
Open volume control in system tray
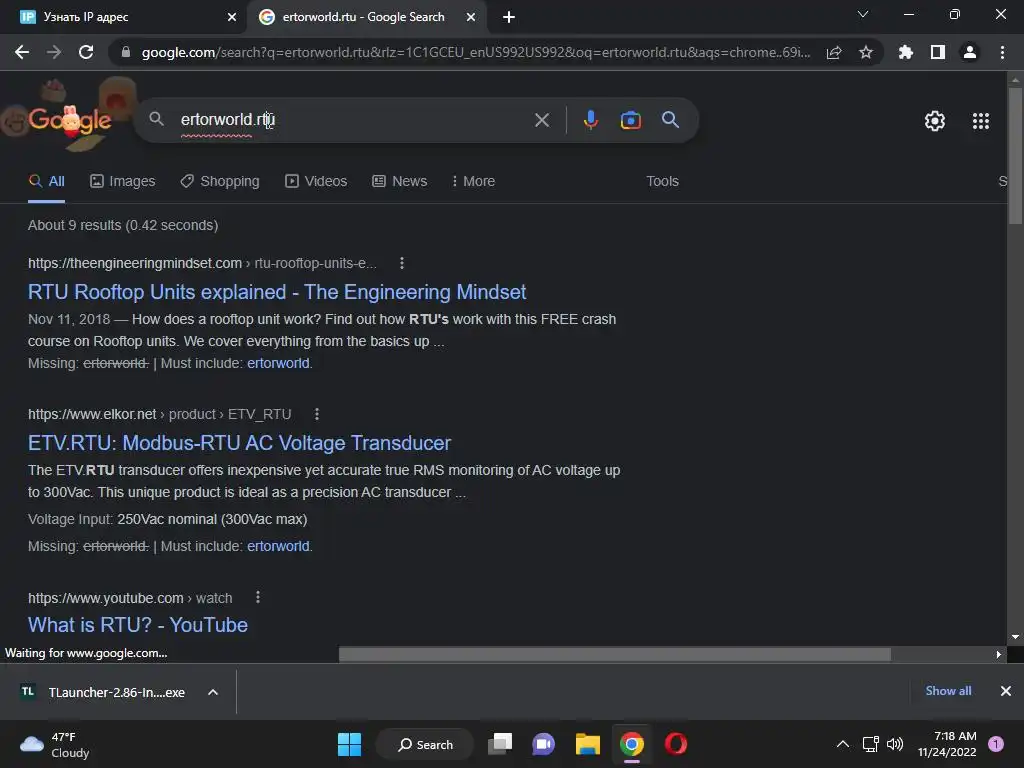tap(895, 744)
